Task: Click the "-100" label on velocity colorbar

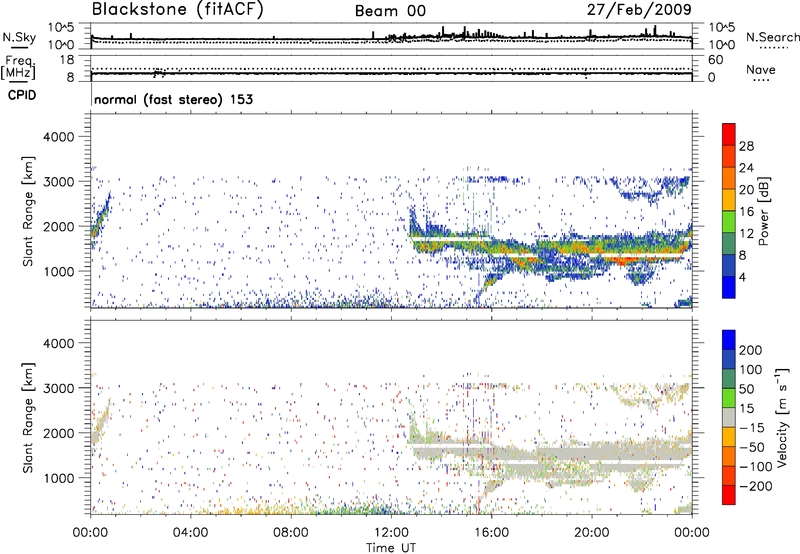Action: tap(755, 466)
